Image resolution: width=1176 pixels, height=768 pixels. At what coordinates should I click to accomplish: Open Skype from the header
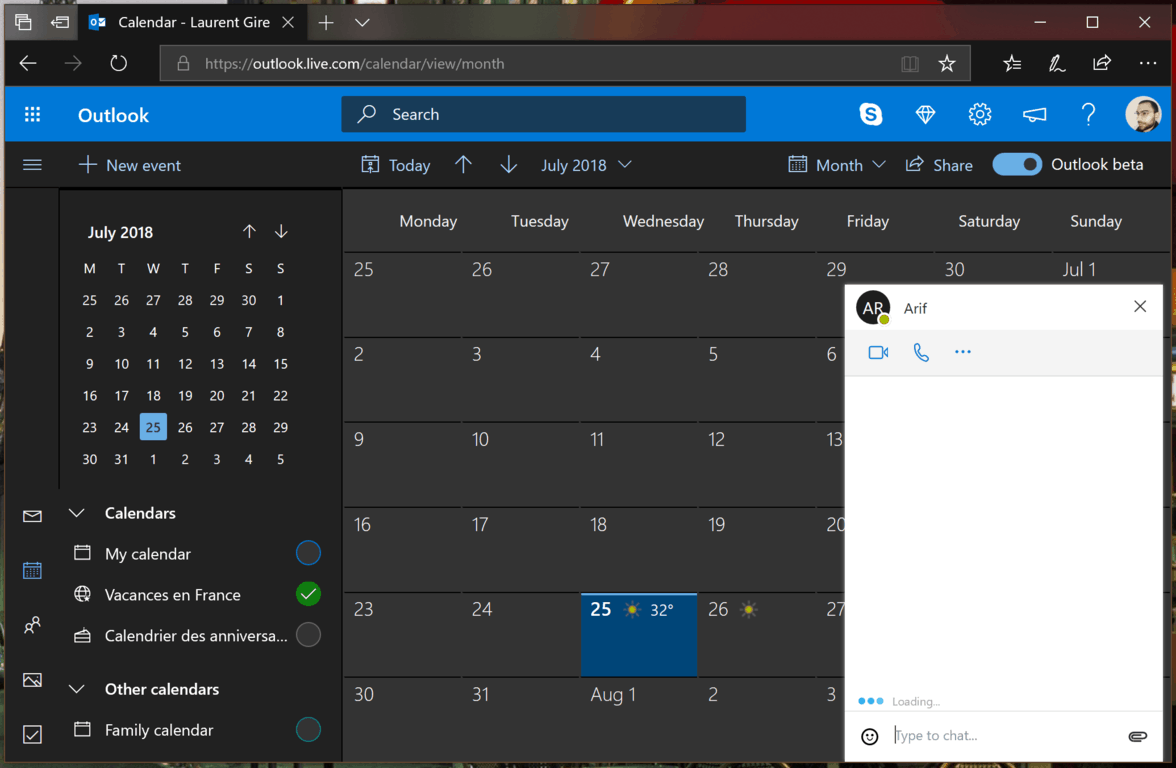(x=871, y=114)
